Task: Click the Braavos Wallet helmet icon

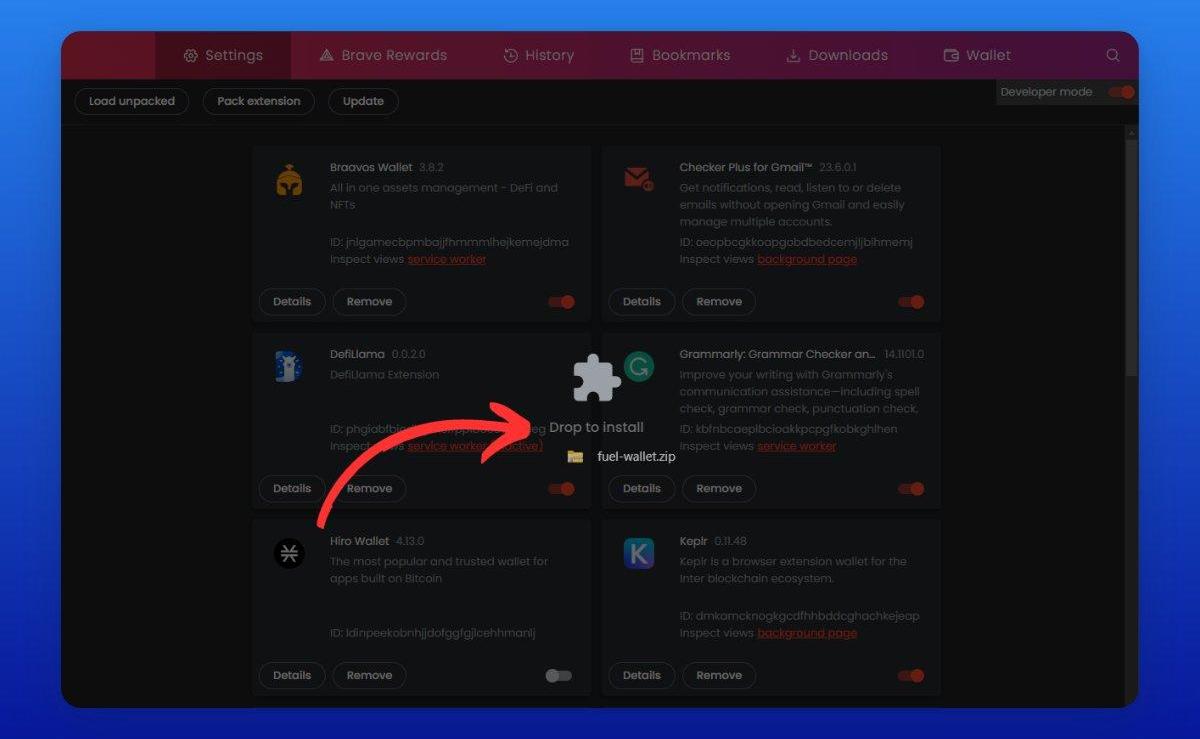Action: (x=289, y=180)
